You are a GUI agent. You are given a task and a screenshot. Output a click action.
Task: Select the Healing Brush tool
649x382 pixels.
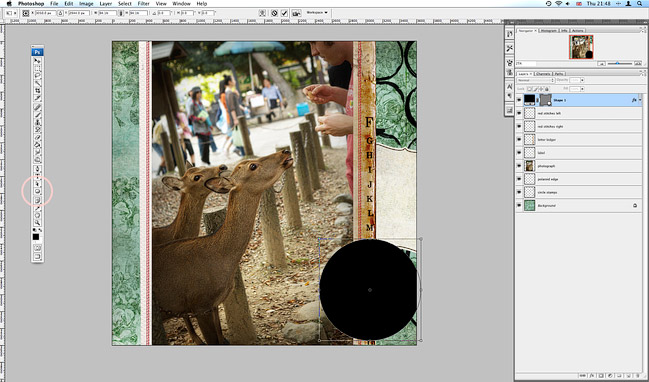point(37,108)
